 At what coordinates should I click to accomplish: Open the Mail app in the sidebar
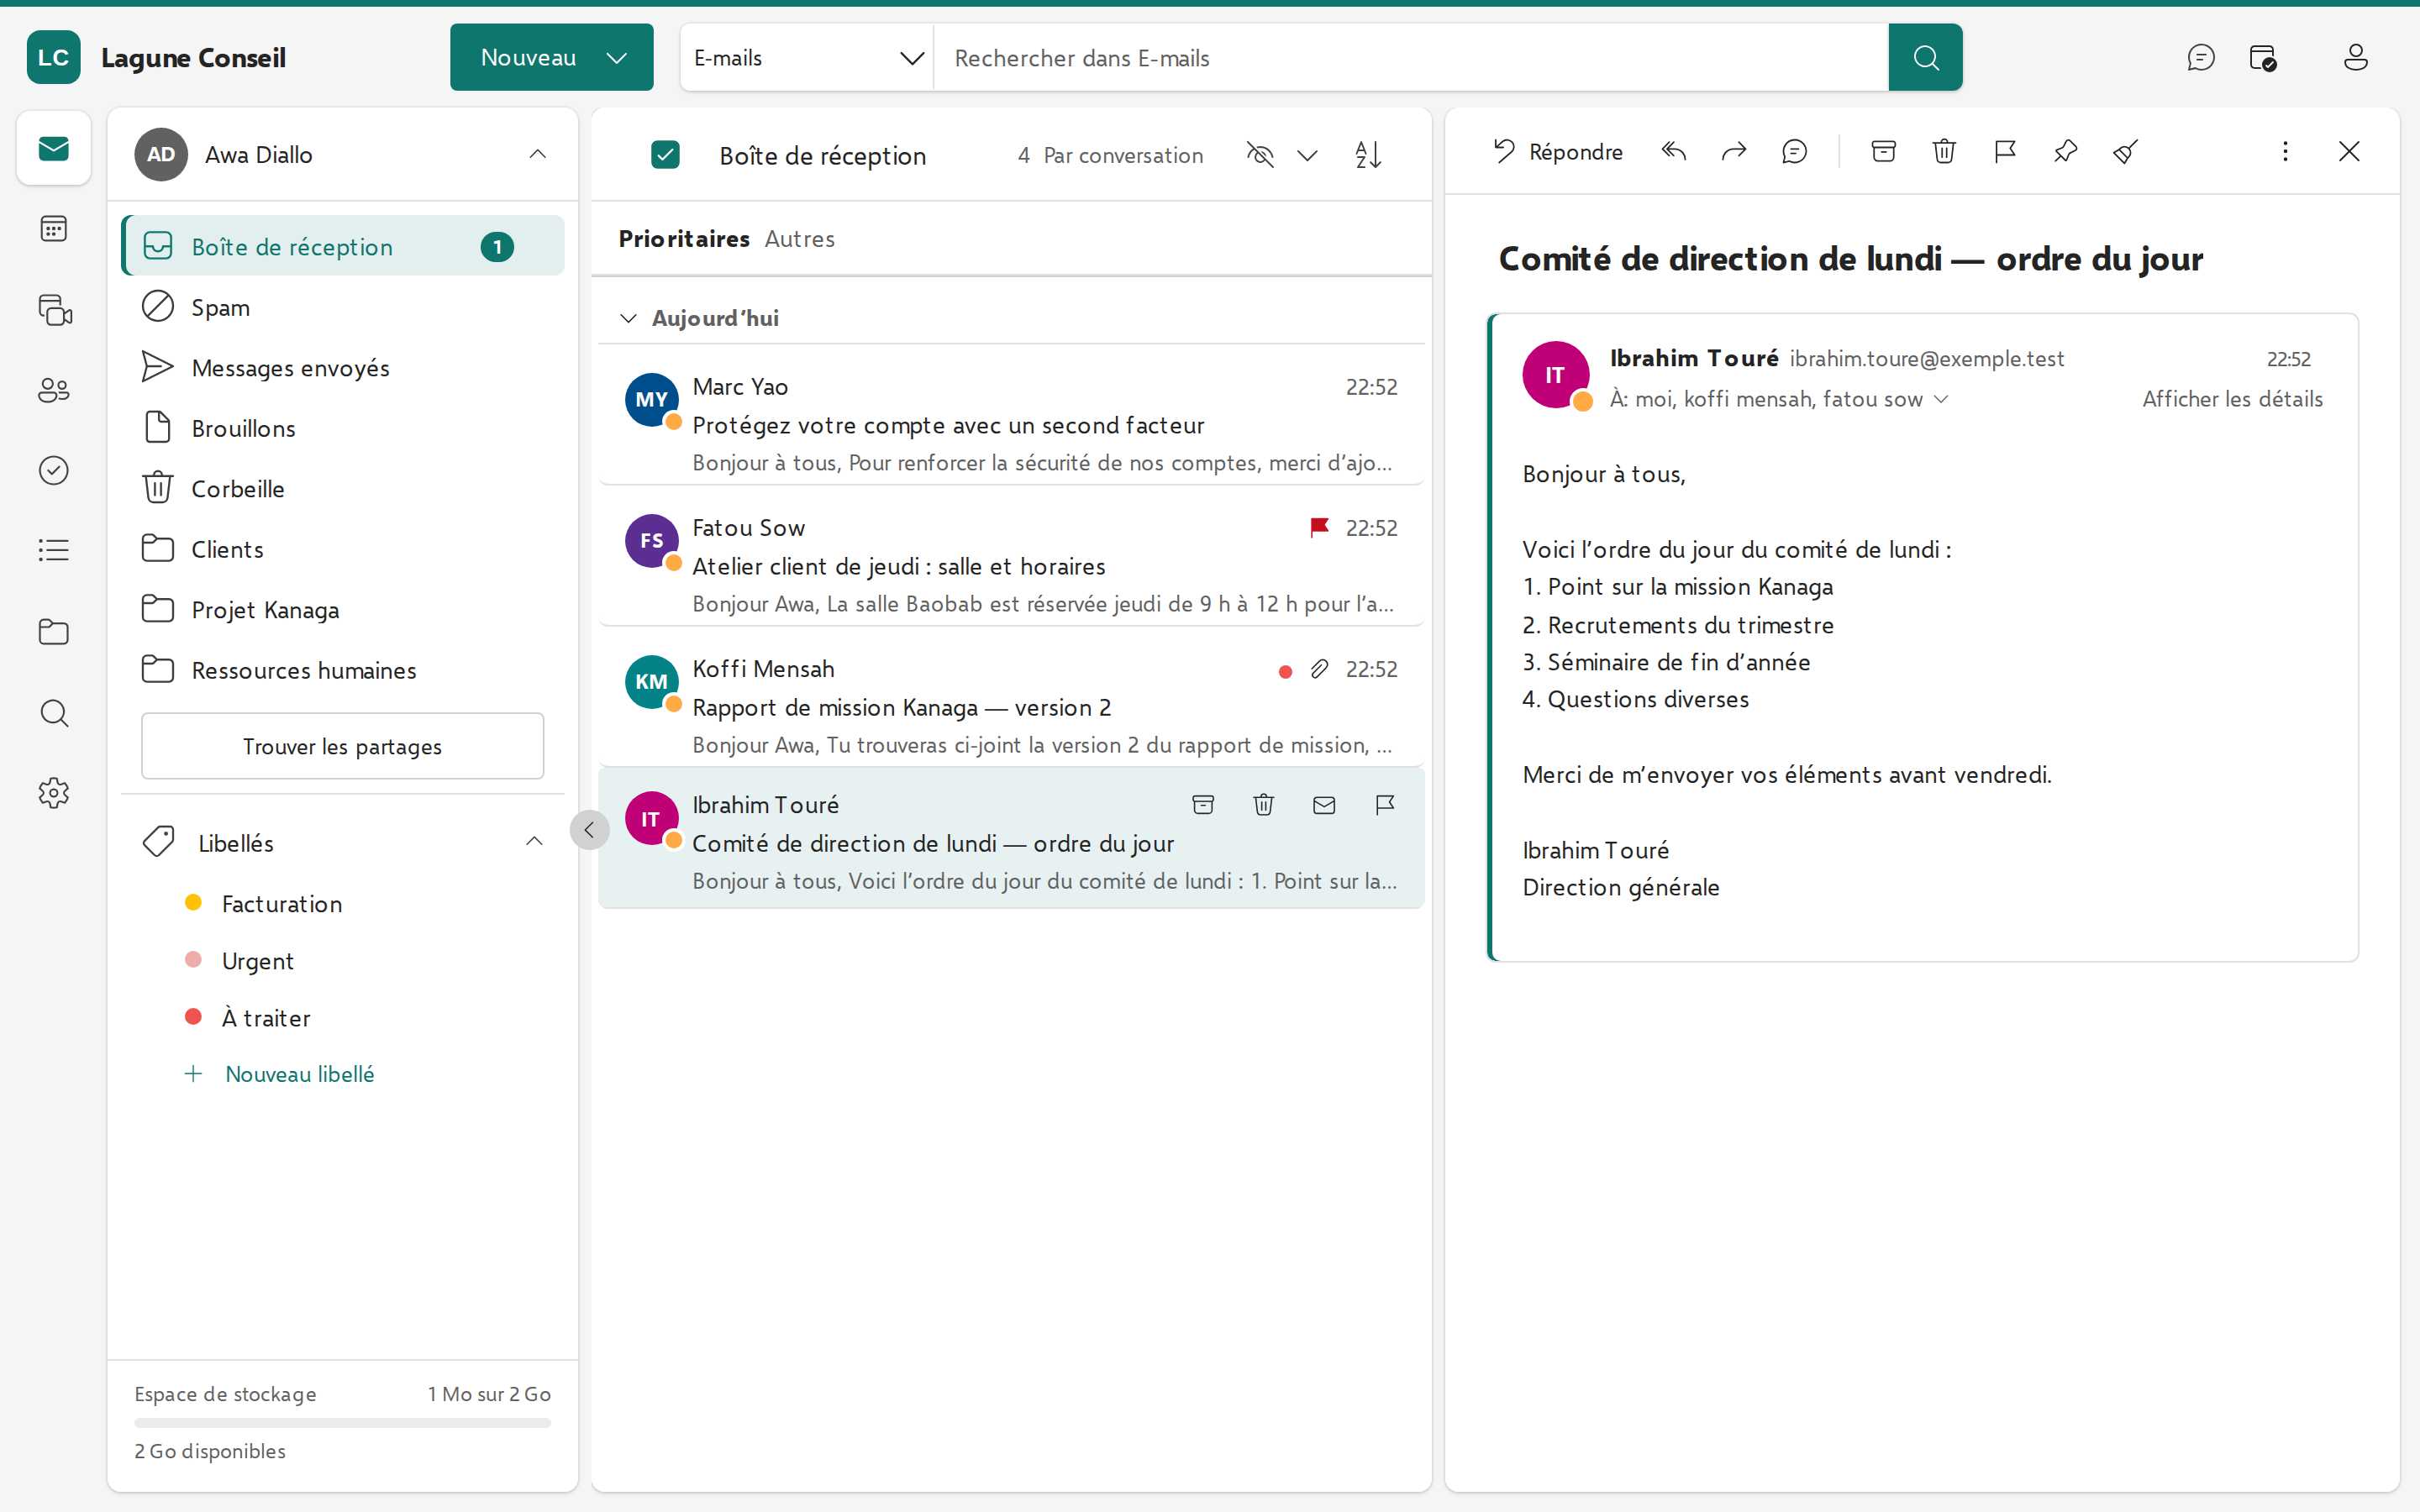click(x=54, y=149)
